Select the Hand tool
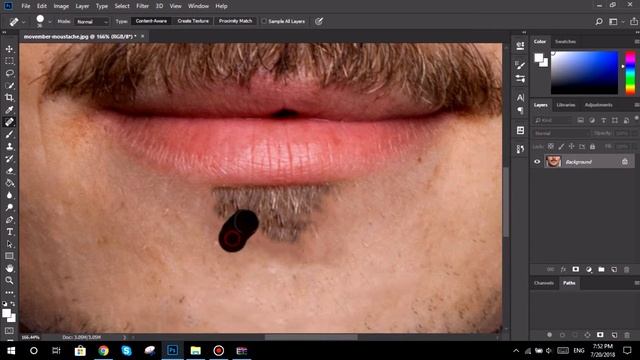640x360 pixels. tap(9, 268)
